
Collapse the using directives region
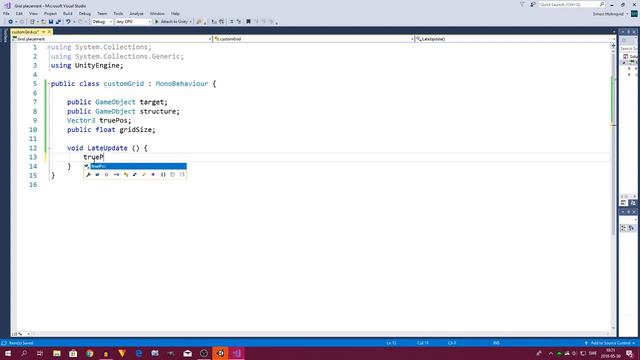[49, 47]
